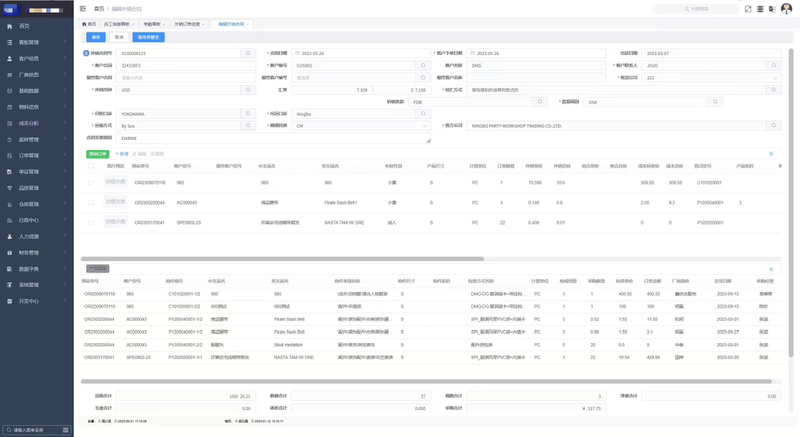Click the white cancel button beside save

(119, 37)
